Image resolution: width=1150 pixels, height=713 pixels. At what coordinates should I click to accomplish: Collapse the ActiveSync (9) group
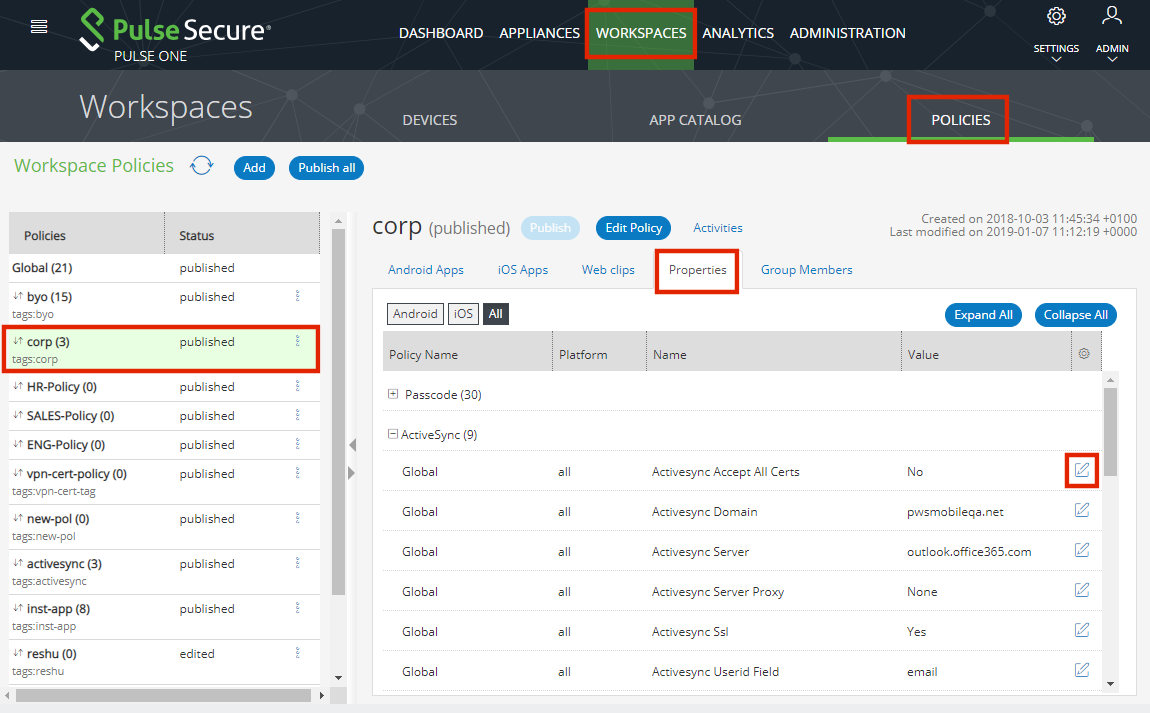392,435
